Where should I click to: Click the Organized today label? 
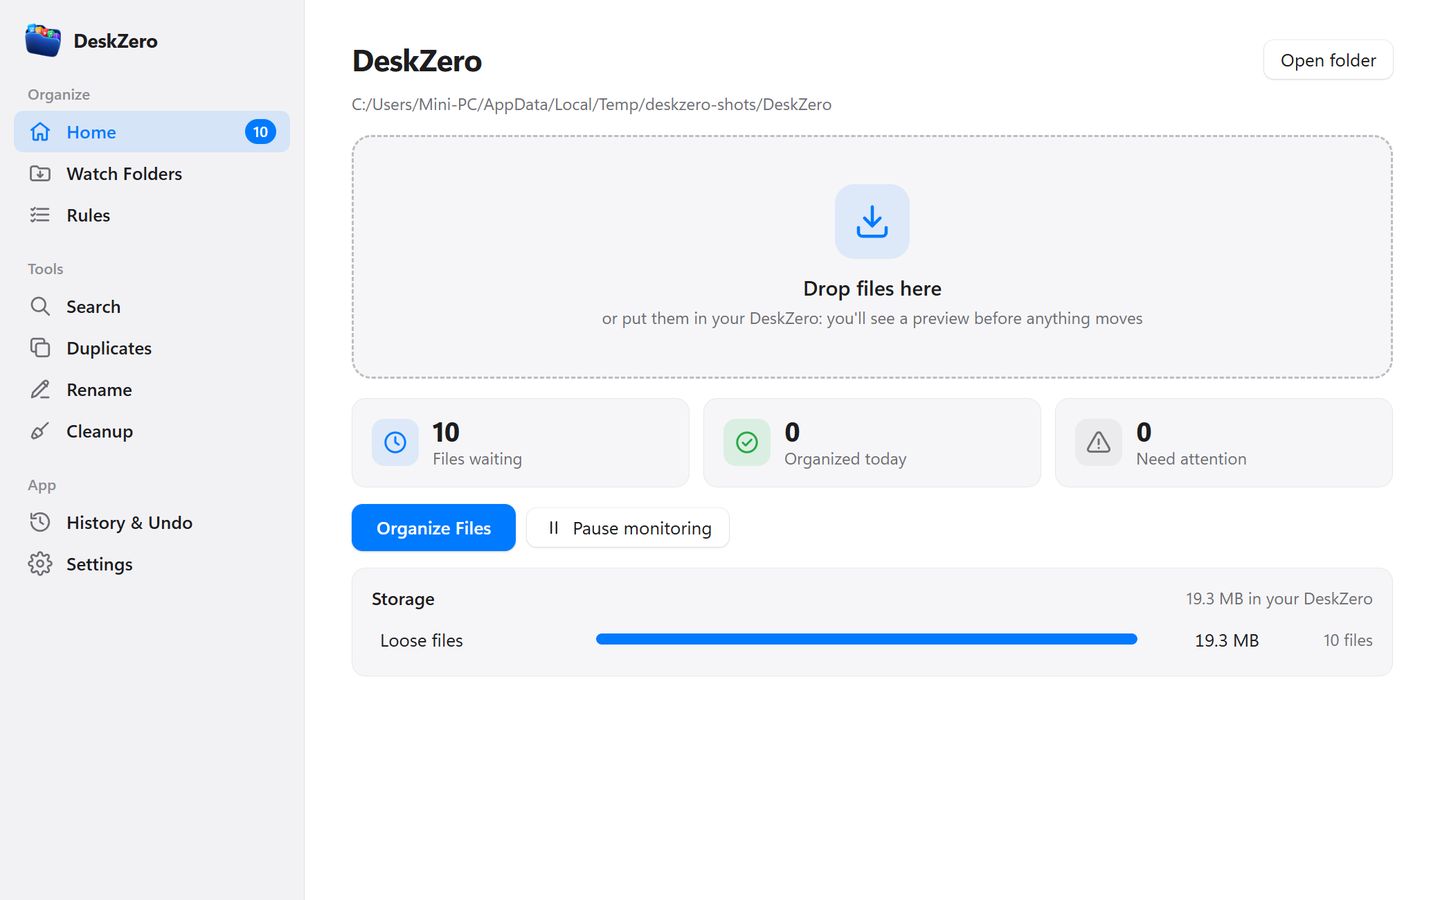pos(845,459)
